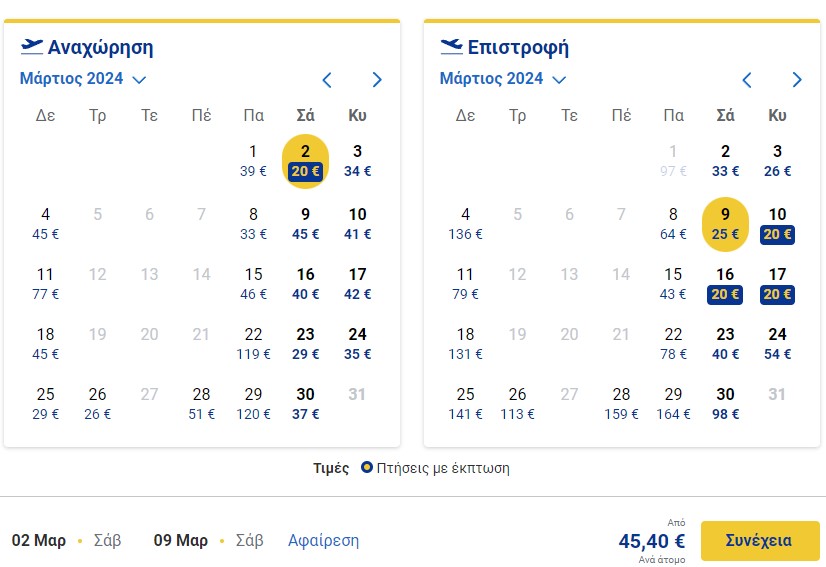826x567 pixels.
Task: Click the Αφαίρεση link to remove return
Action: coord(323,541)
